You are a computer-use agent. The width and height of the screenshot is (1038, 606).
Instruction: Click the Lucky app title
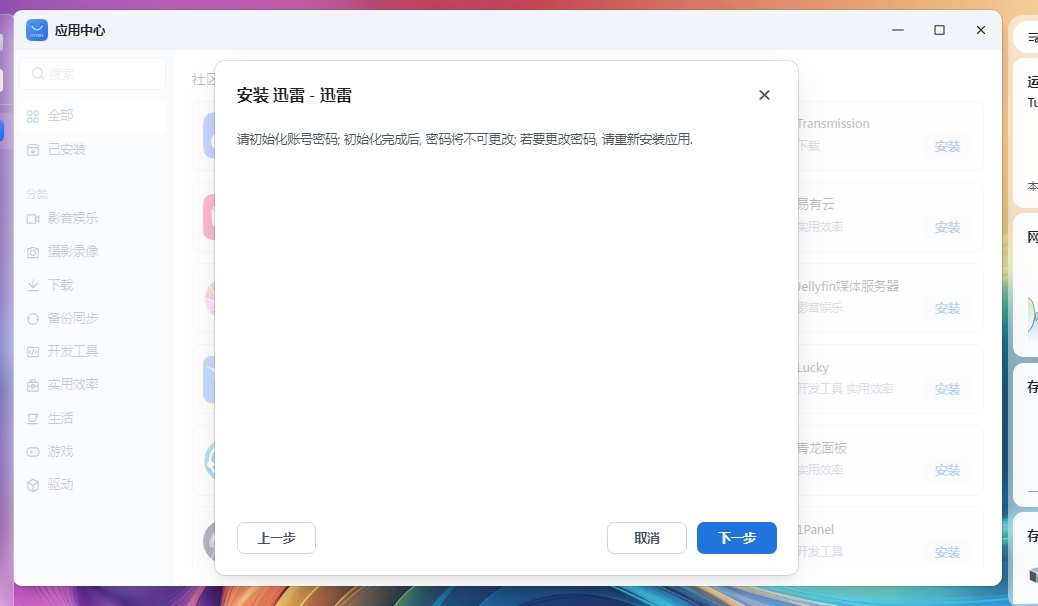pyautogui.click(x=814, y=368)
